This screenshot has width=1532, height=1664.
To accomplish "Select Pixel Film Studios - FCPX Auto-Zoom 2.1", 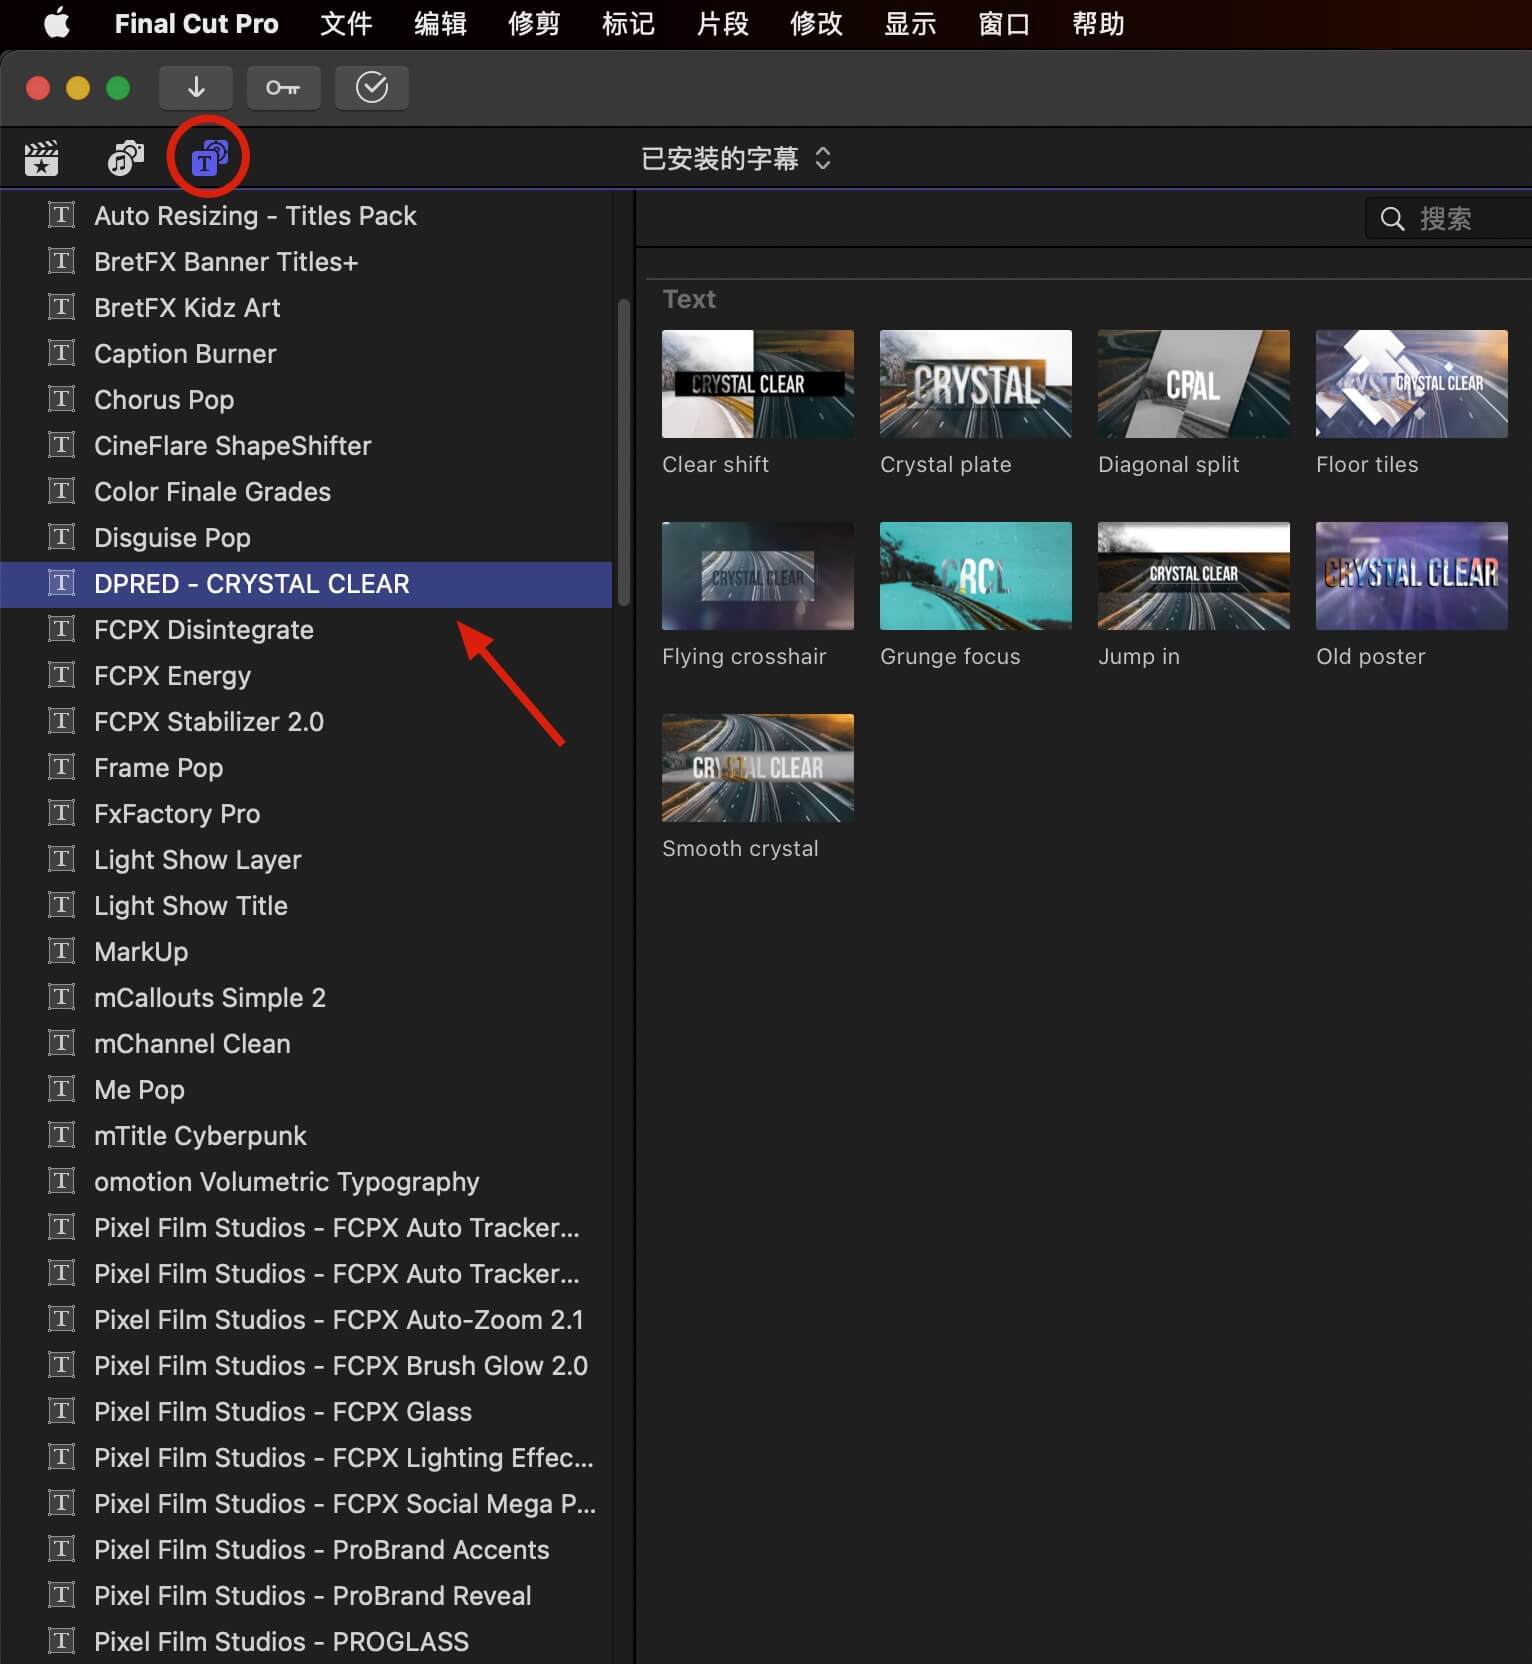I will tap(306, 1320).
